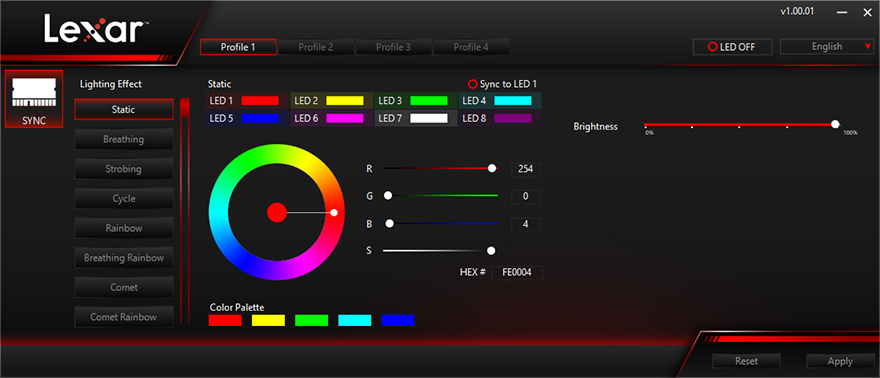This screenshot has height=378, width=880.
Task: Activate the Comet lighting effect
Action: 123,287
